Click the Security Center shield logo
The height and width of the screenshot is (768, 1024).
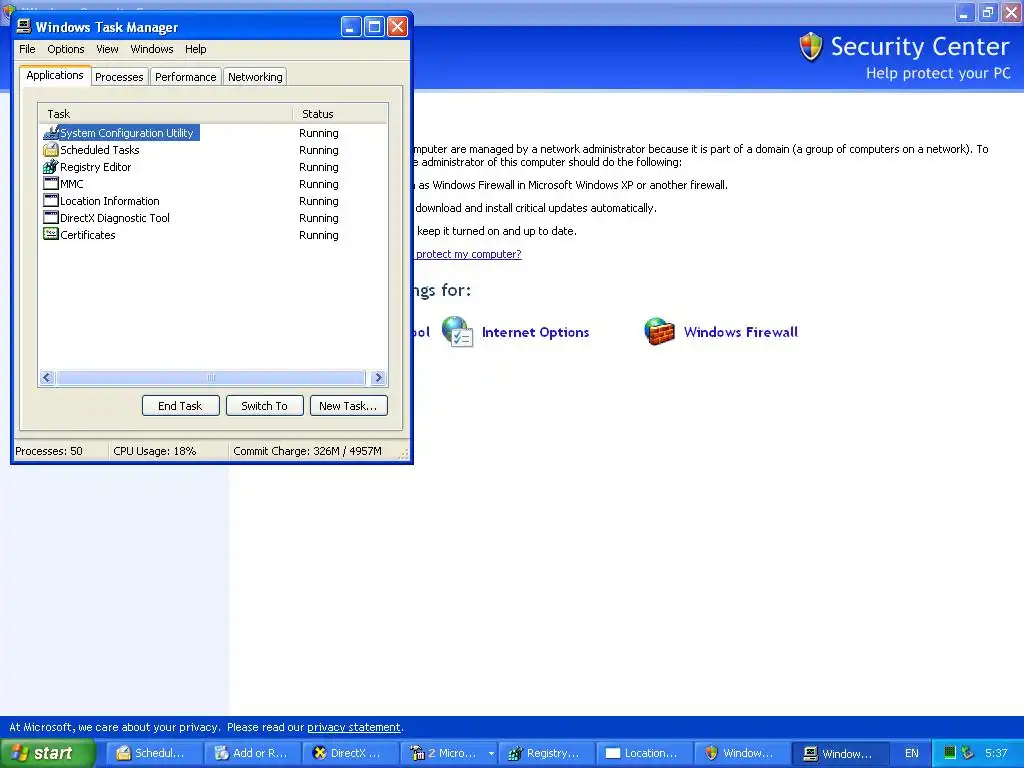click(x=810, y=46)
